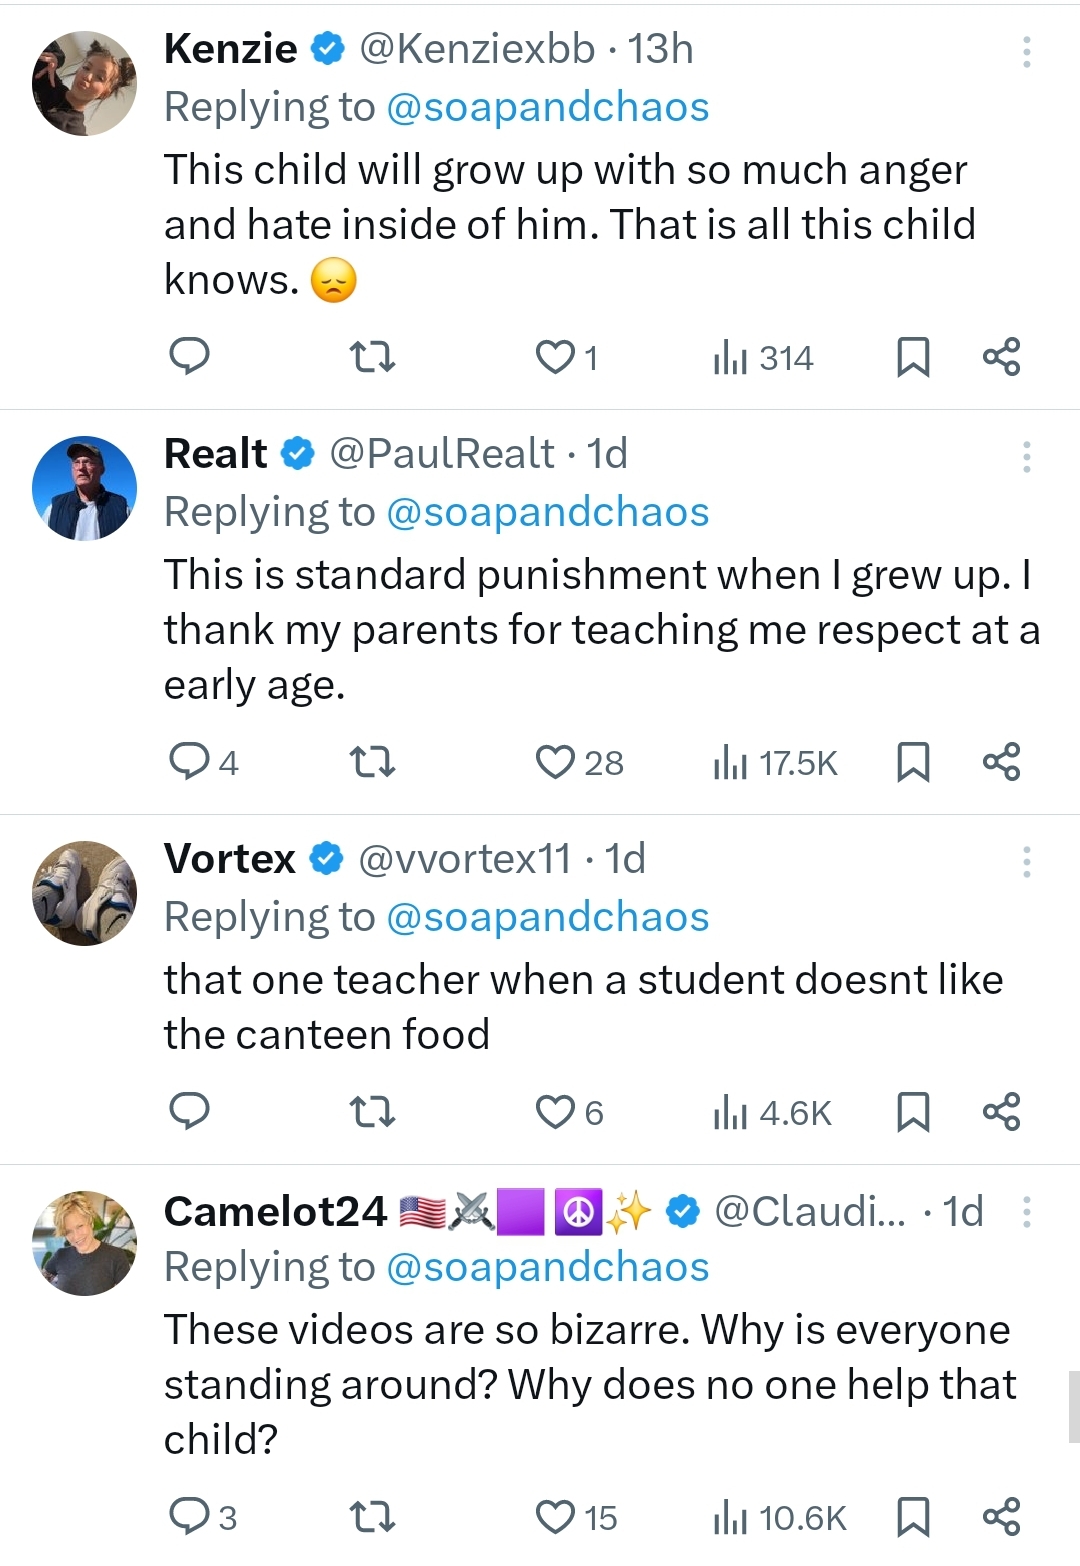This screenshot has width=1080, height=1566.
Task: Share Vortex's reply
Action: [1001, 1112]
